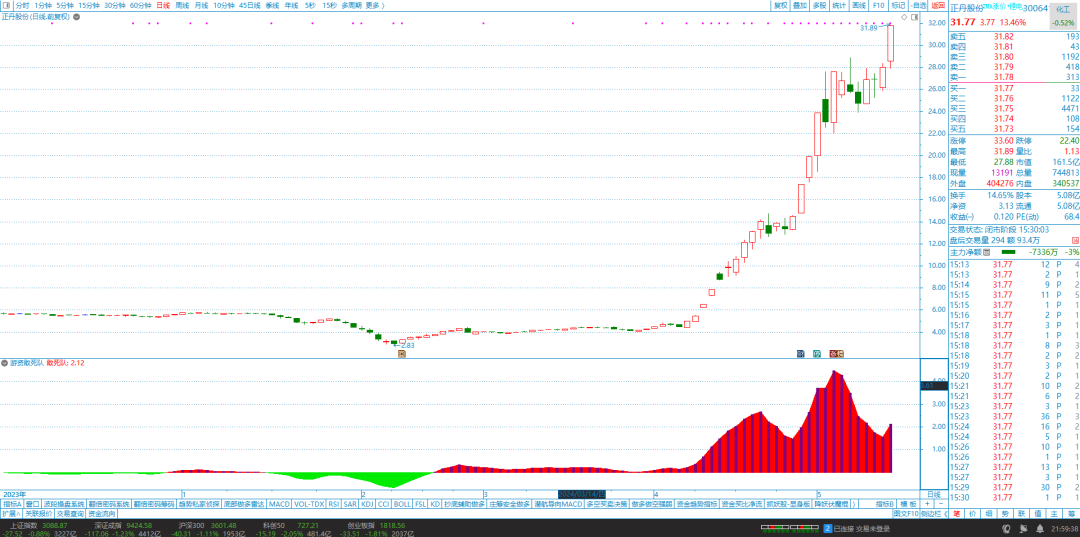The image size is (1080, 537).
Task: Apply the RSI indicator
Action: click(x=334, y=504)
